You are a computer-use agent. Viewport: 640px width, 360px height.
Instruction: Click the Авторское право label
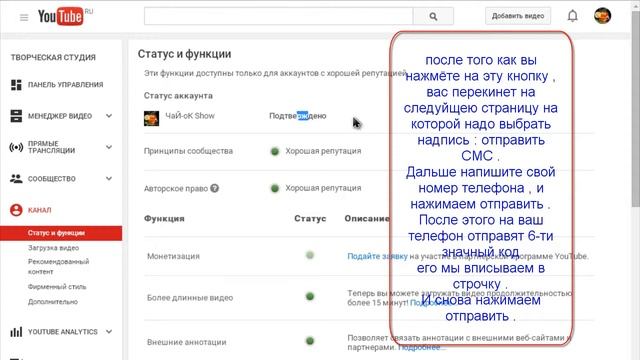(x=176, y=189)
